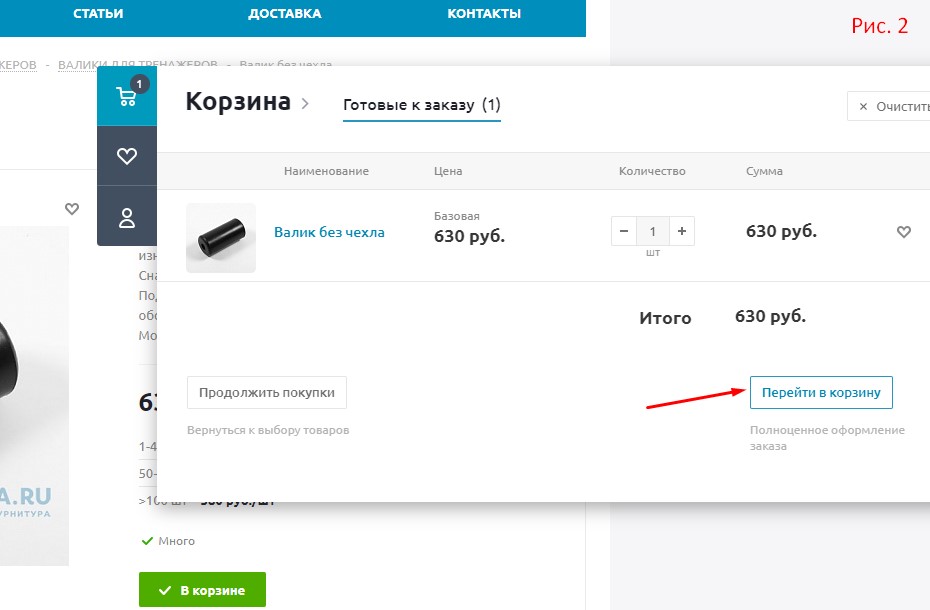Select the Готовые к заказу tab
This screenshot has height=610, width=930.
pos(421,105)
